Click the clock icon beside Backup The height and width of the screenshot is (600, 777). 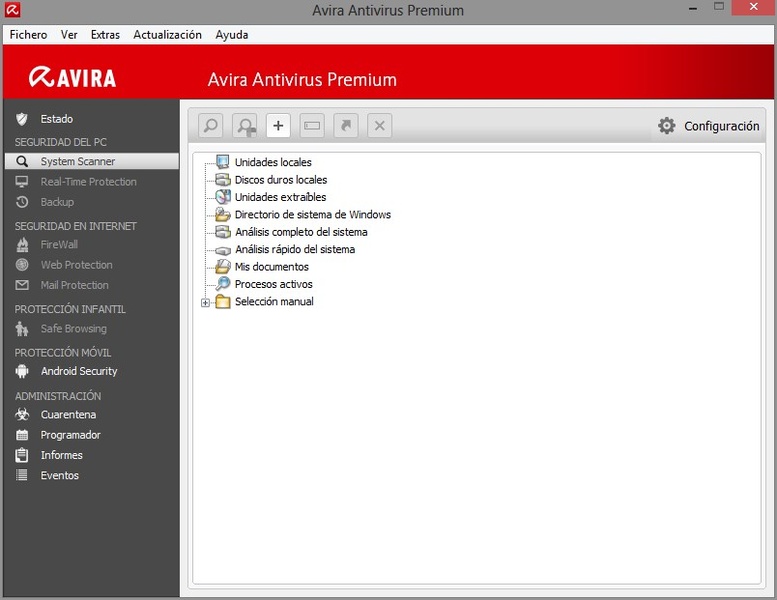[x=22, y=202]
